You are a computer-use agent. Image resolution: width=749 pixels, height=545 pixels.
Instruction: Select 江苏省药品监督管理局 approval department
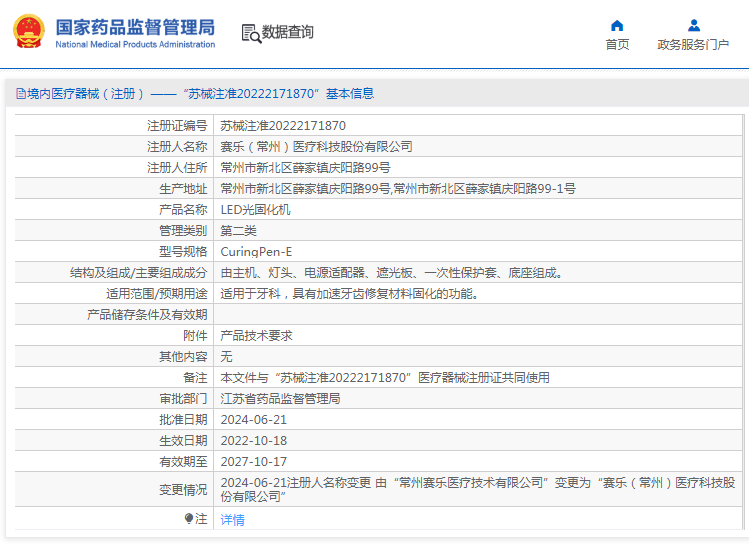click(x=280, y=399)
